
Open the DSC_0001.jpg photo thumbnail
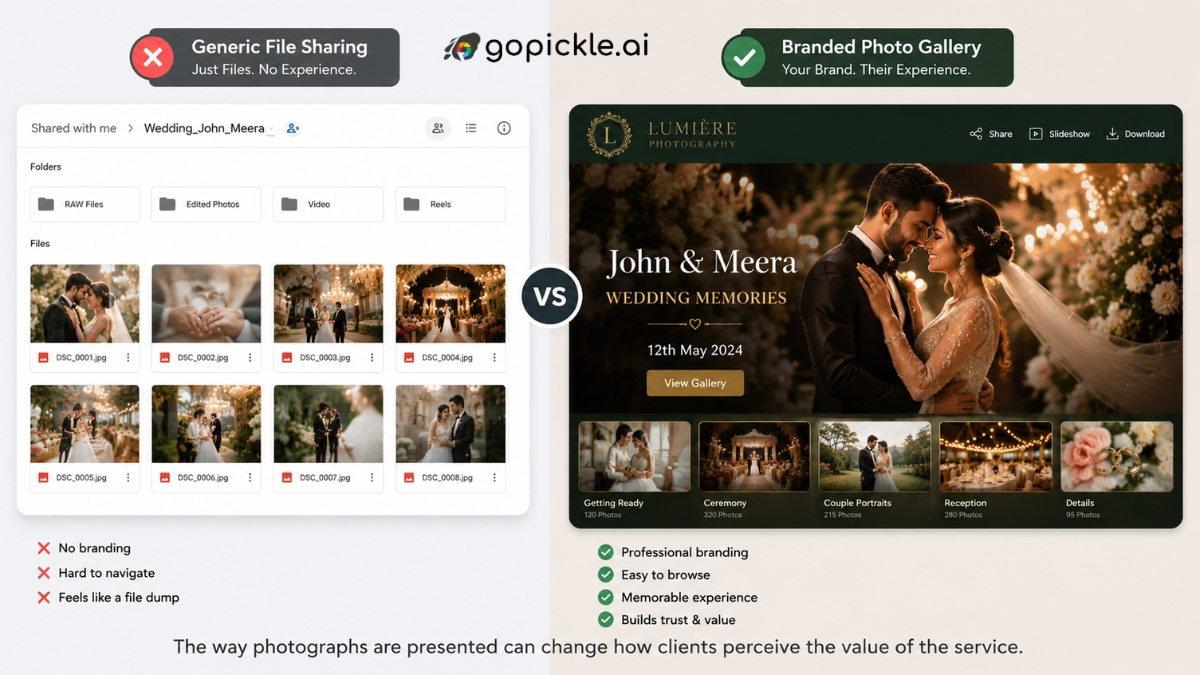tap(85, 304)
